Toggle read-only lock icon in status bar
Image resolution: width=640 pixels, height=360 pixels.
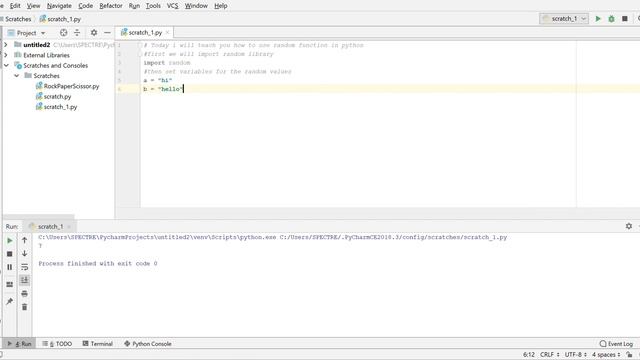point(629,355)
